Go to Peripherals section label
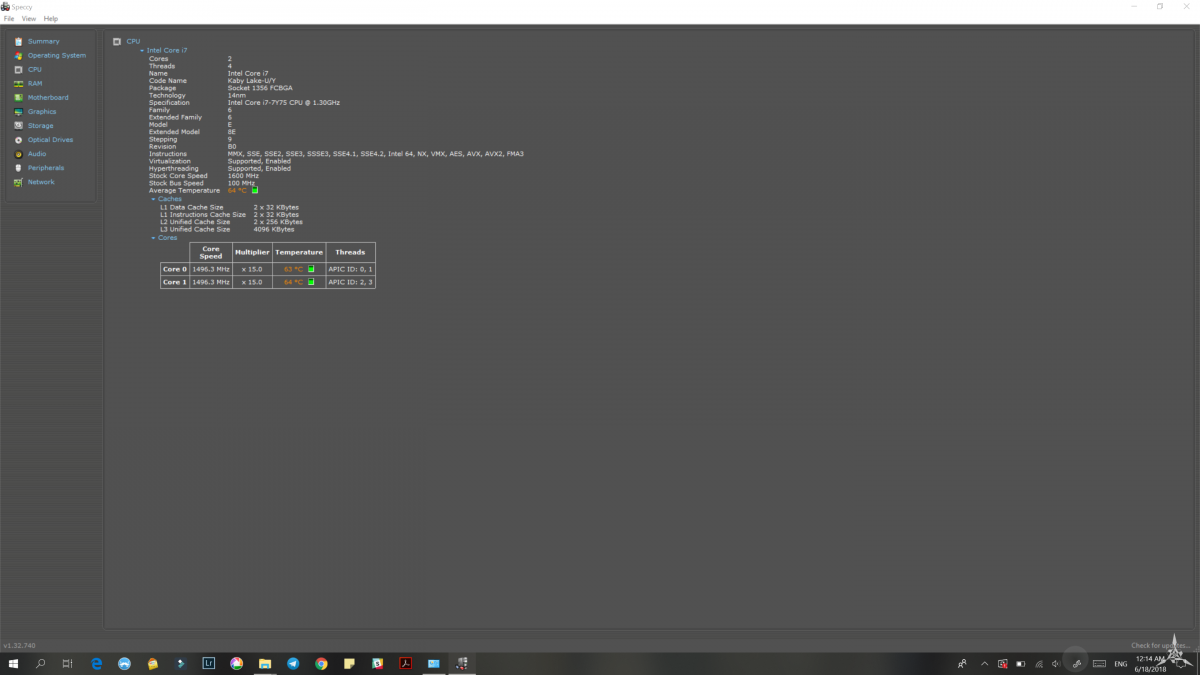Screen dimensions: 1200x675 46,168
